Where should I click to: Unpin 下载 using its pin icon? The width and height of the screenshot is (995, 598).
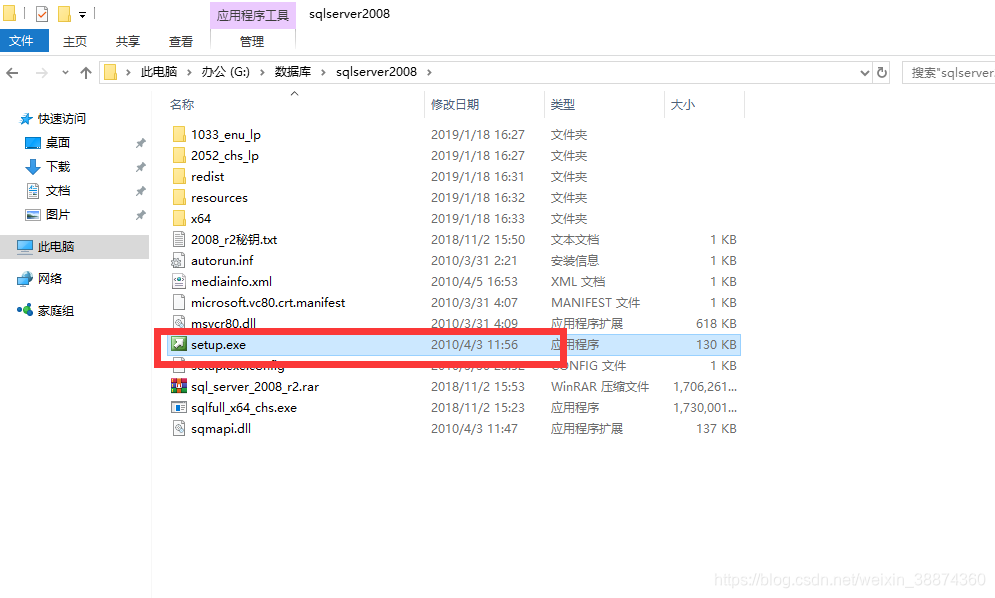pos(140,168)
